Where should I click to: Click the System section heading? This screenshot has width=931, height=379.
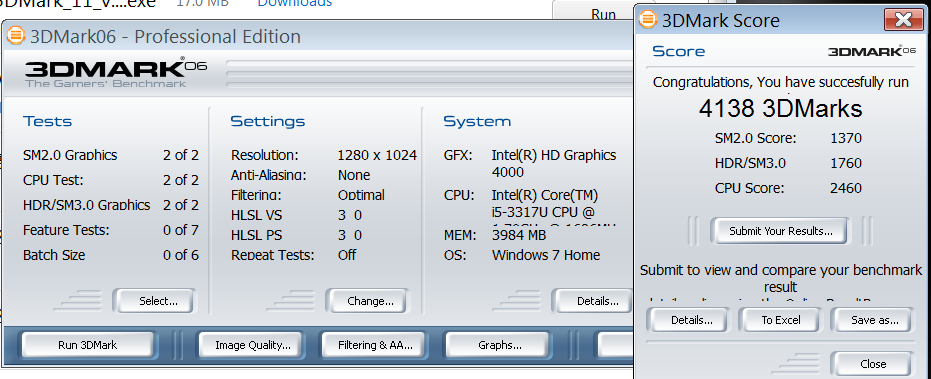(x=477, y=121)
